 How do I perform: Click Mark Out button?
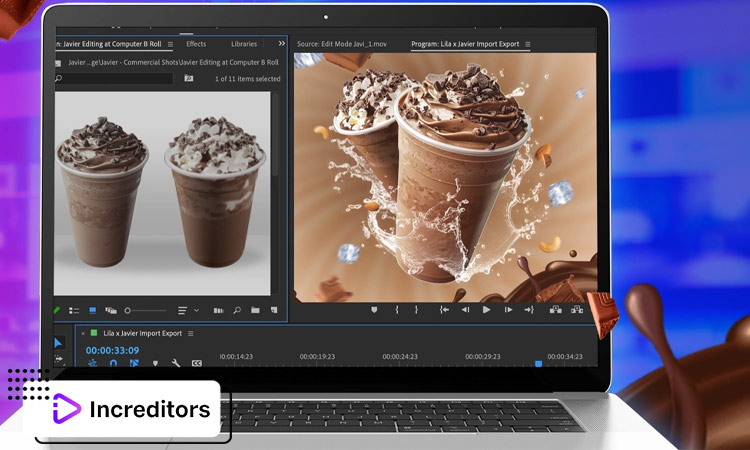[x=416, y=310]
